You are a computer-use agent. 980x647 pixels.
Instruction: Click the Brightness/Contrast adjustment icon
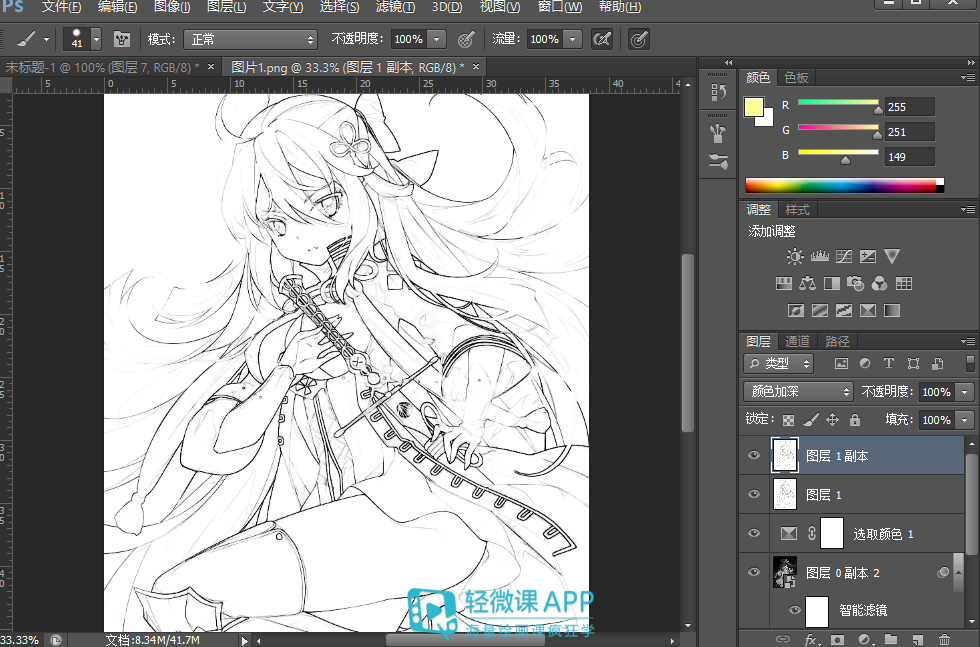[795, 256]
